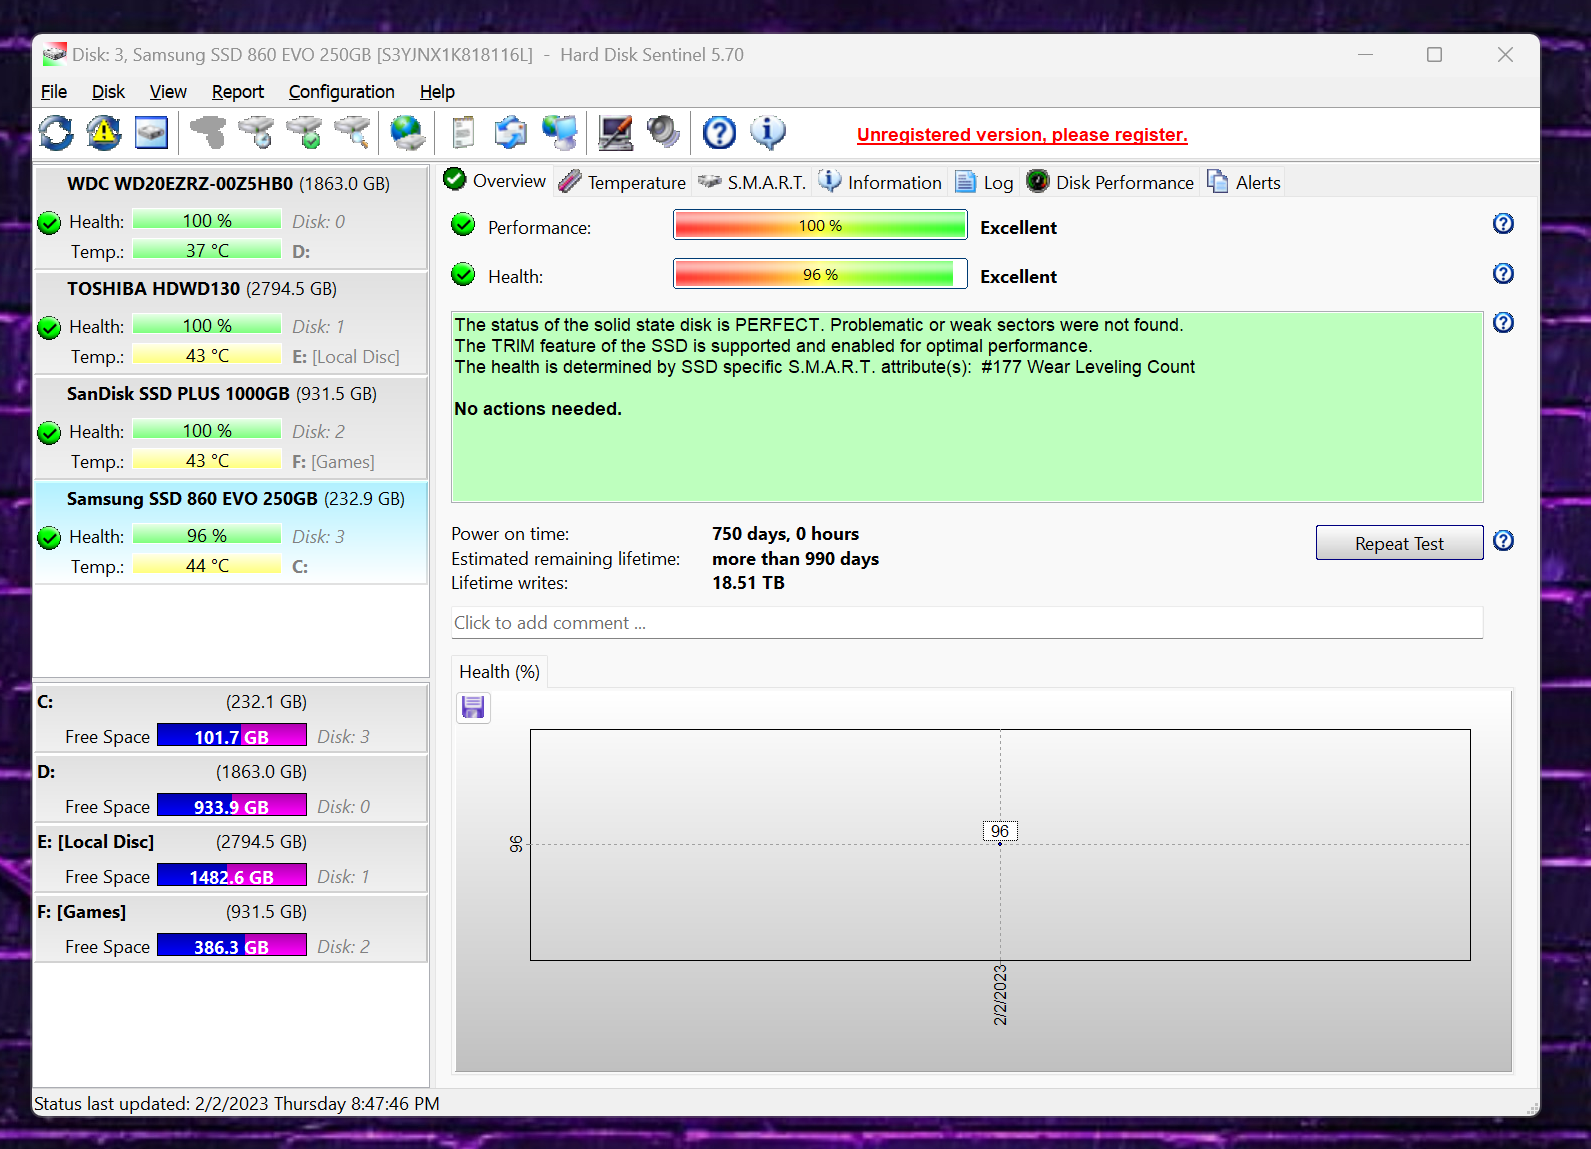This screenshot has width=1591, height=1149.
Task: Open Help via the blue question mark toolbar icon
Action: coord(719,133)
